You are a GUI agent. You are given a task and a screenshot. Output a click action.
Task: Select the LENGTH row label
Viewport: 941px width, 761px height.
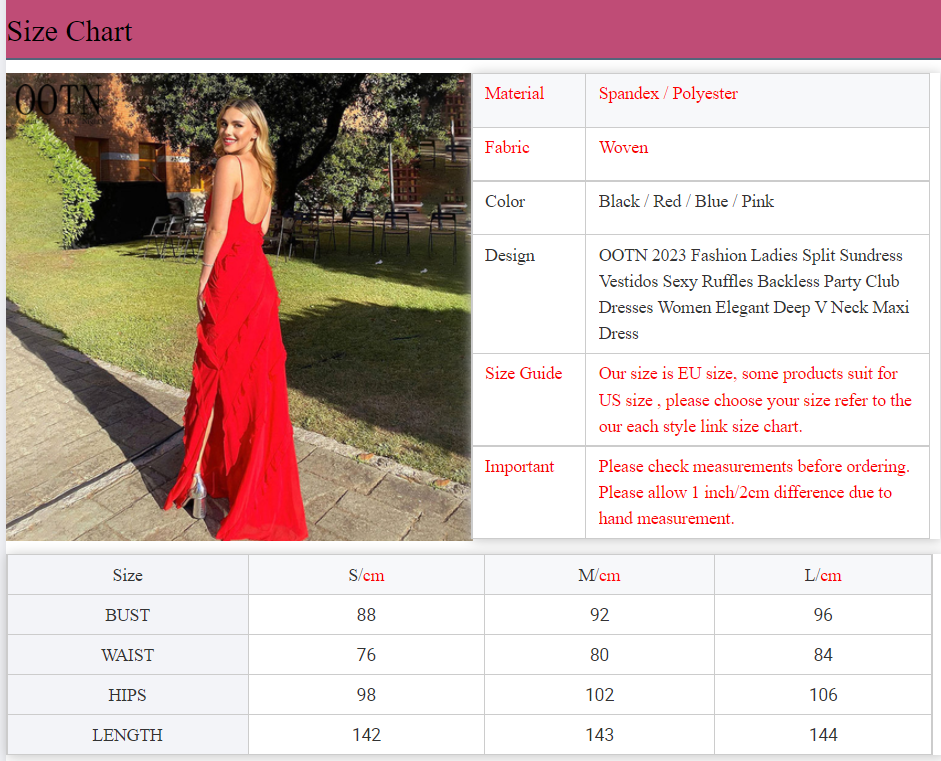pos(127,735)
